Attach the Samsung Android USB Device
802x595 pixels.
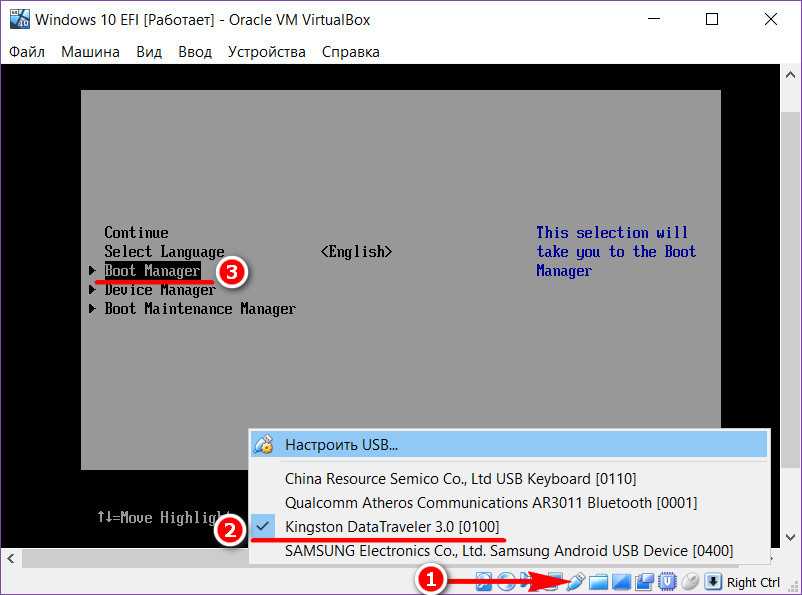click(x=508, y=551)
